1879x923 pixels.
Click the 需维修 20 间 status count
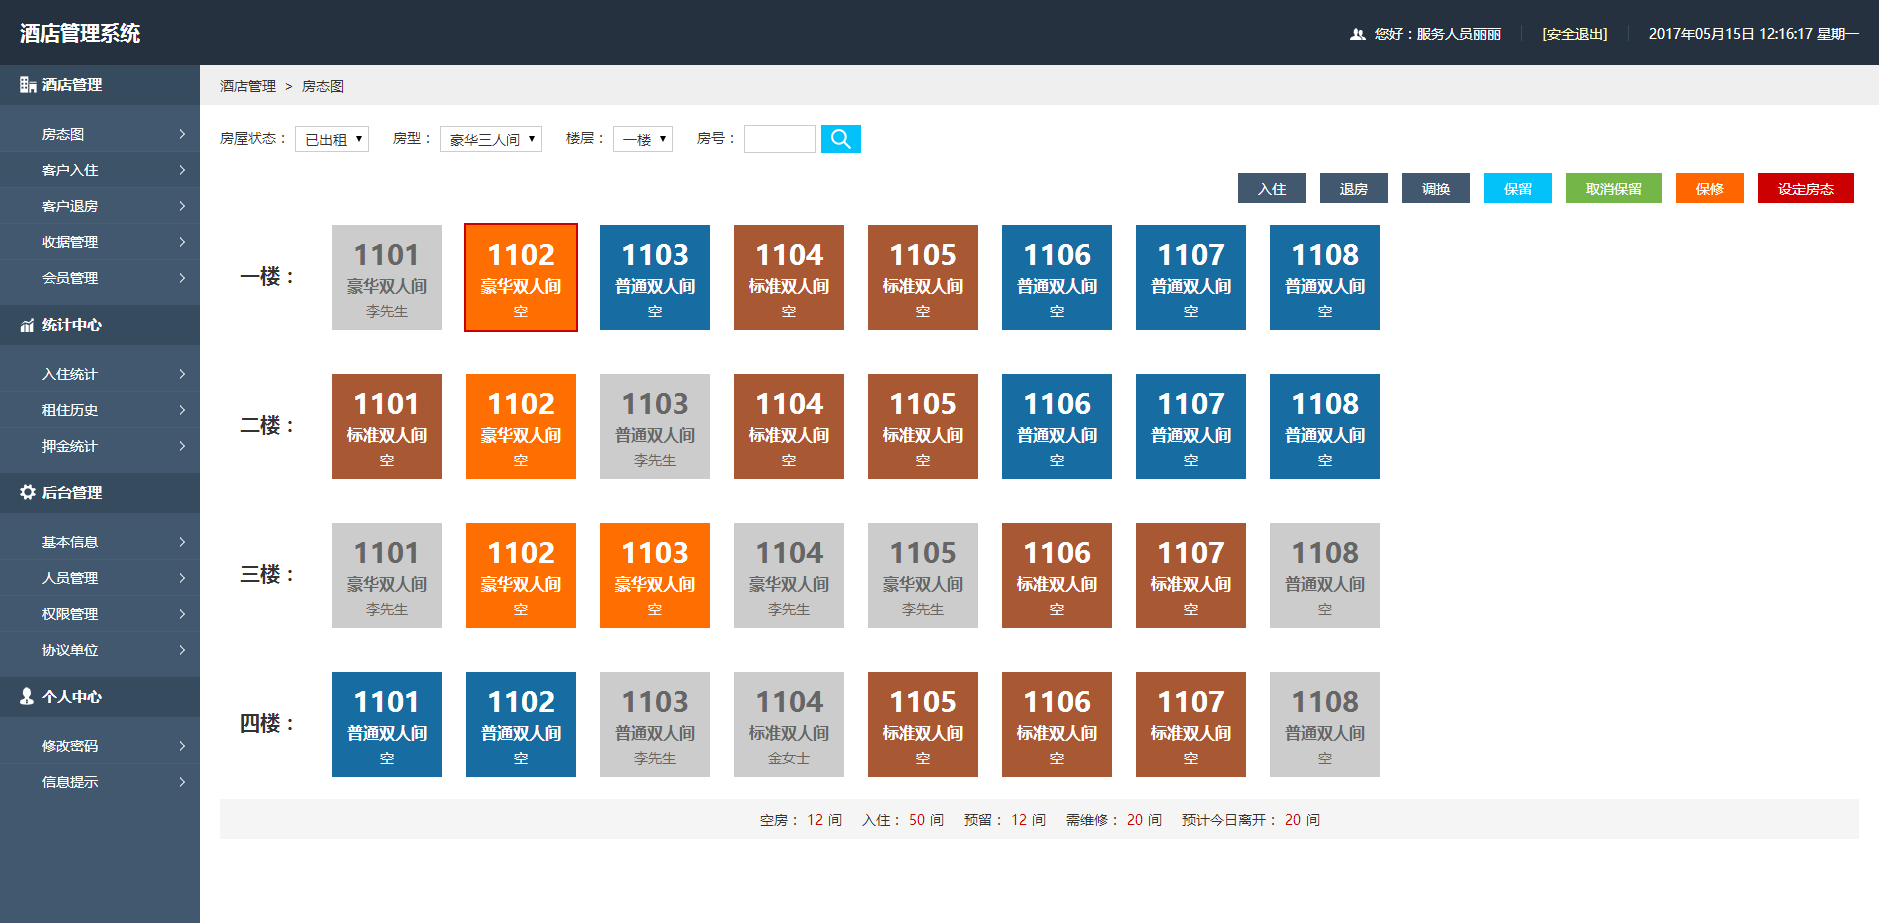1114,820
